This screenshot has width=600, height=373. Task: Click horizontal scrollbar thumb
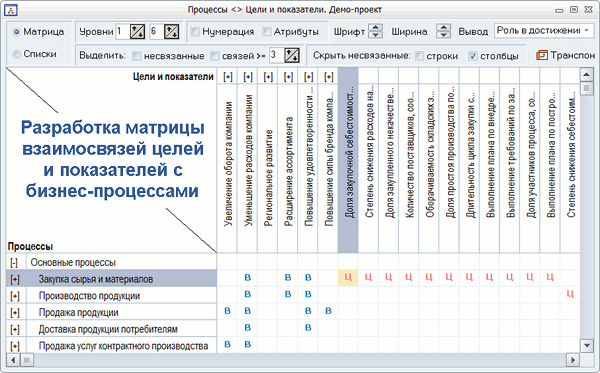pos(27,360)
